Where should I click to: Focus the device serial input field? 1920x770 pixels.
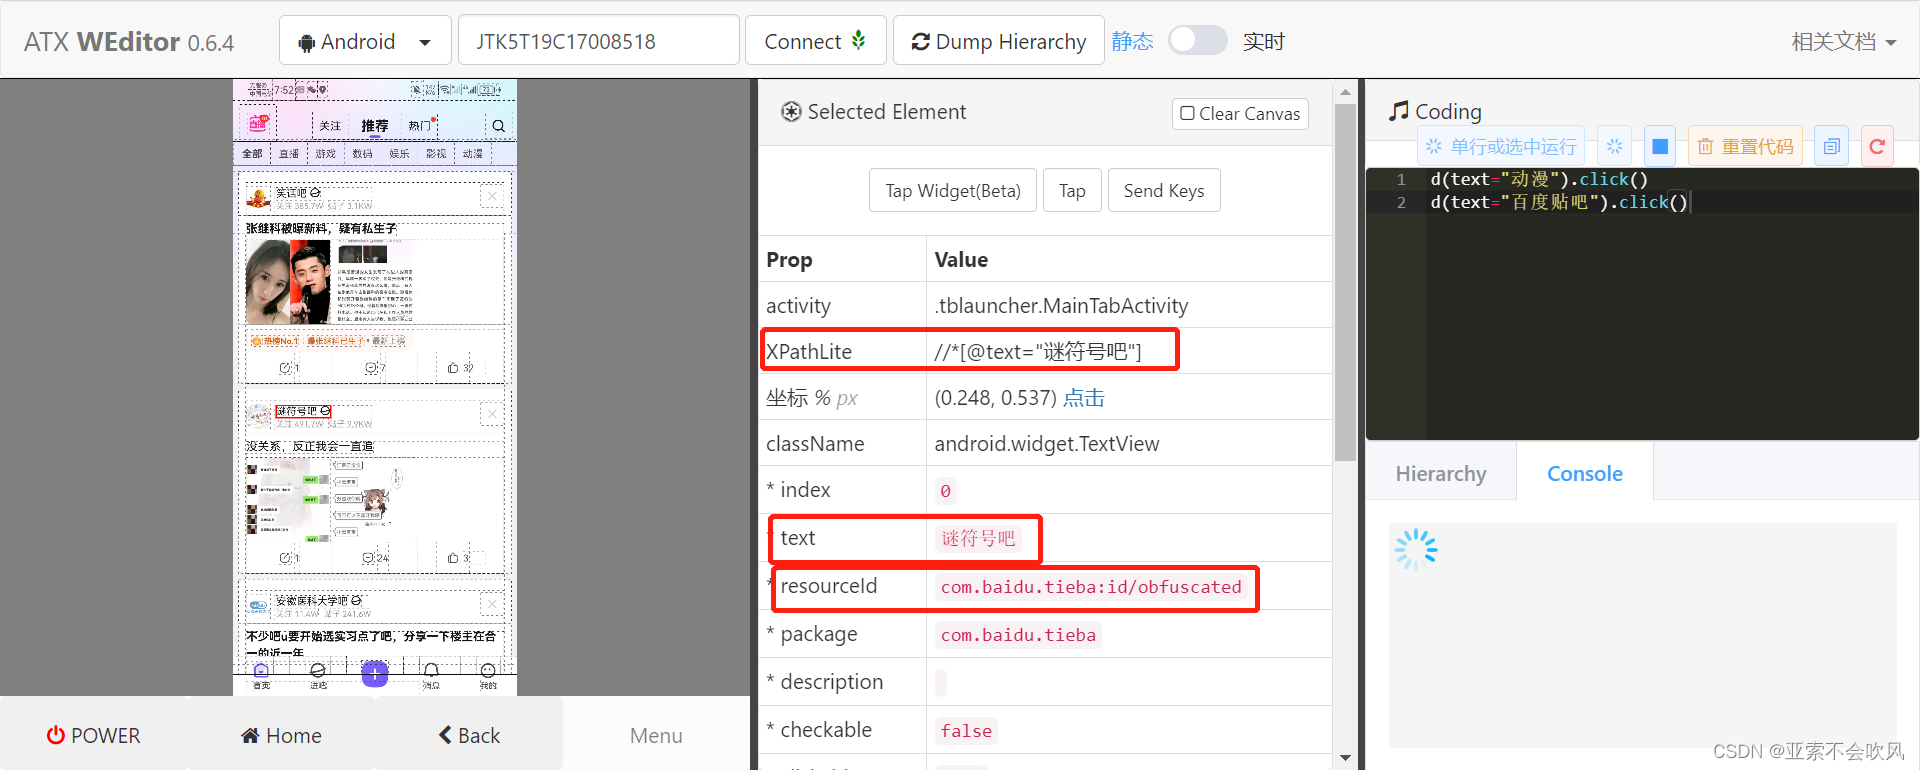point(599,41)
